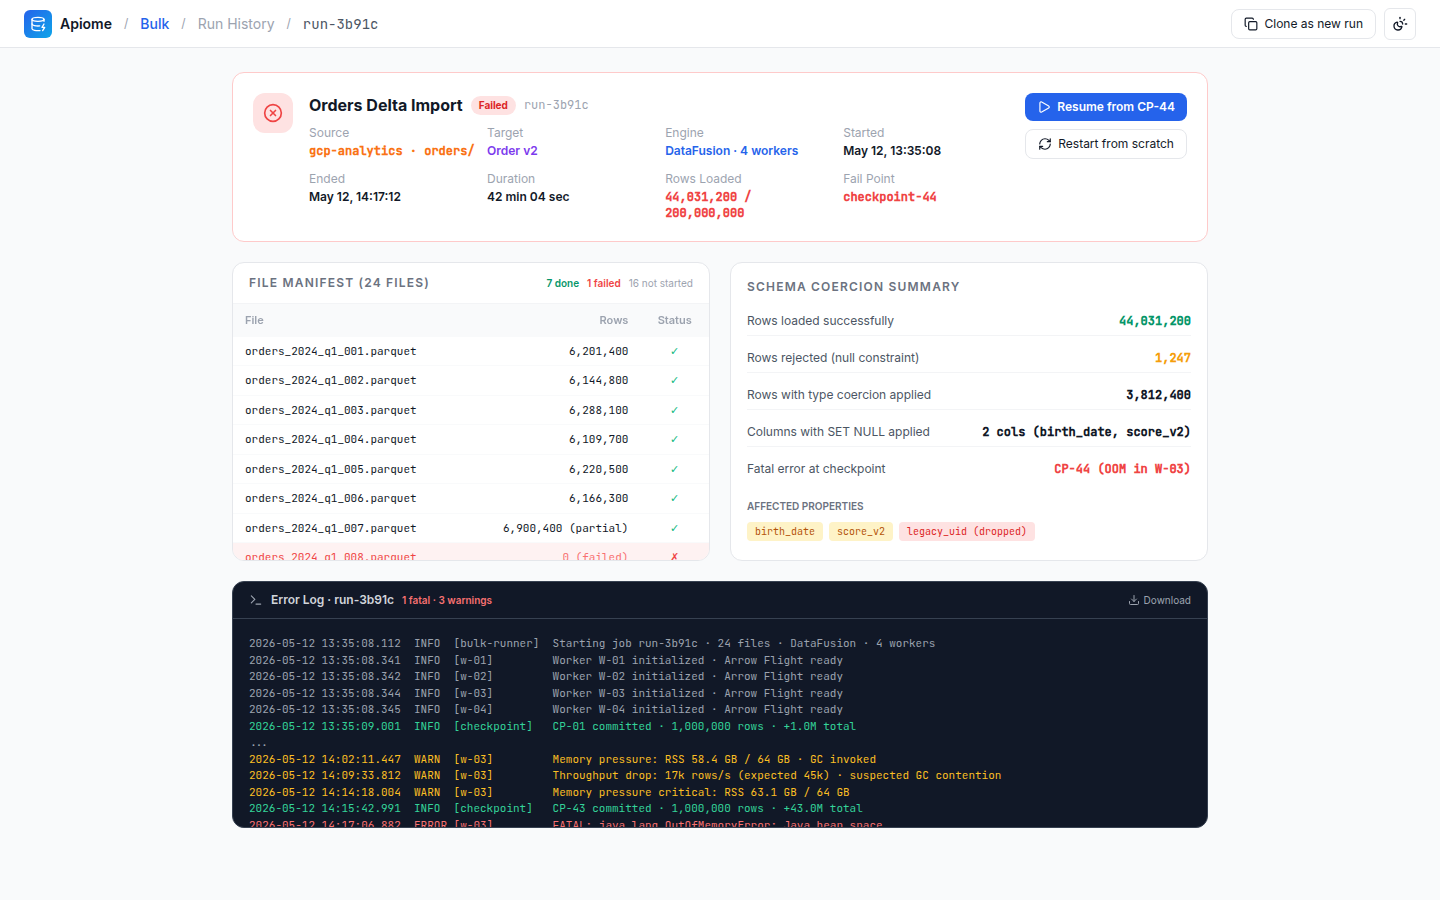Click the green checkmark for orders_2024_q1_002.parquet
Screen dimensions: 1440x900
pos(674,380)
